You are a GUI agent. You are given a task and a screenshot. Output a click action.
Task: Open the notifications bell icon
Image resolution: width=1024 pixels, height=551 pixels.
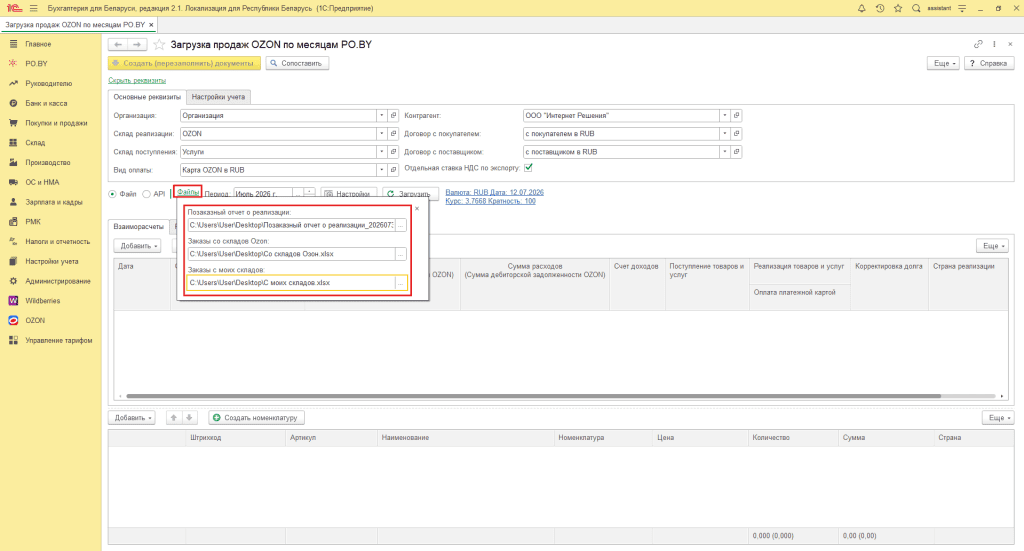pos(861,8)
